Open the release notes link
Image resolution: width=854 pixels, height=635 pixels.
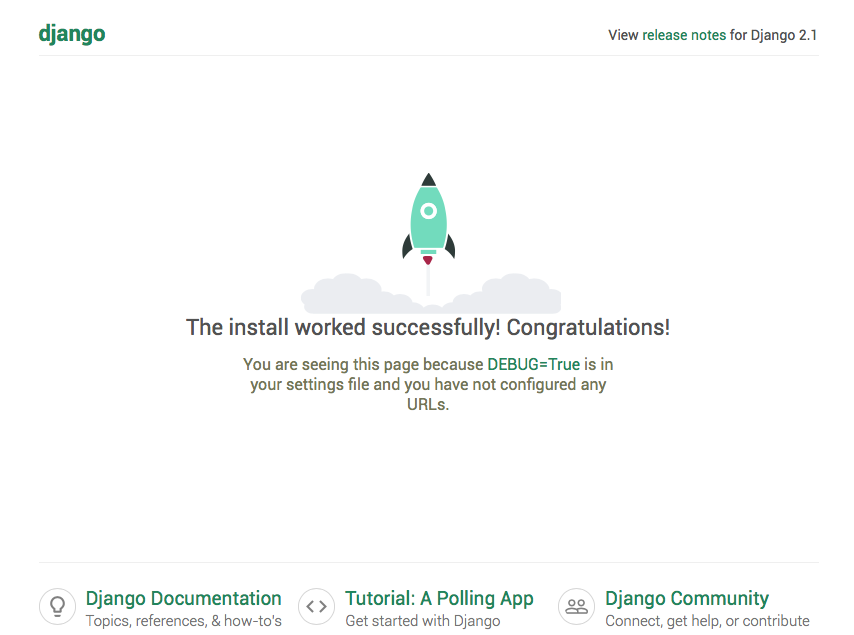pyautogui.click(x=681, y=34)
